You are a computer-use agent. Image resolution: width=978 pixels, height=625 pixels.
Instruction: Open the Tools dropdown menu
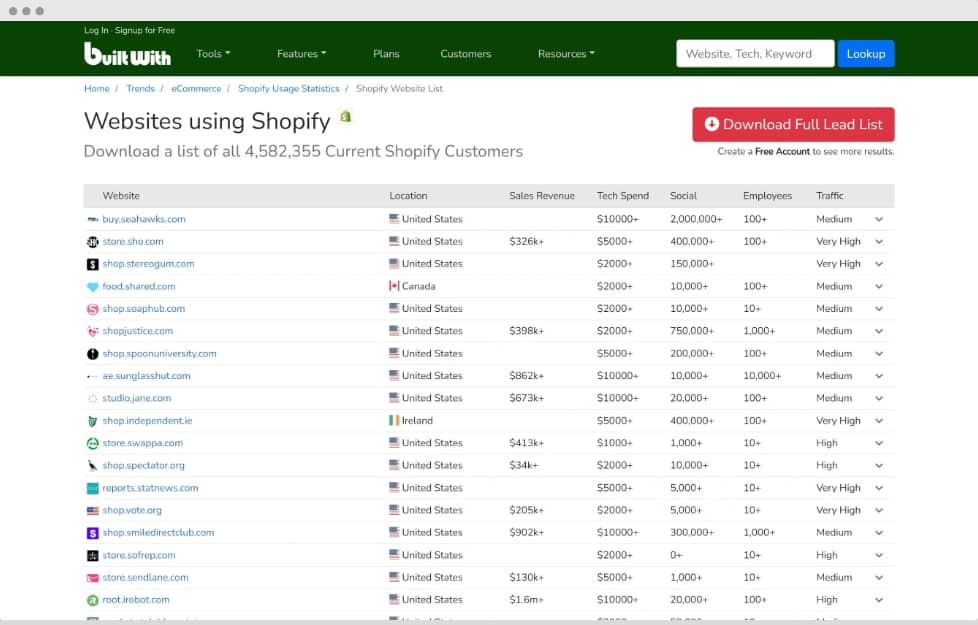[x=213, y=54]
